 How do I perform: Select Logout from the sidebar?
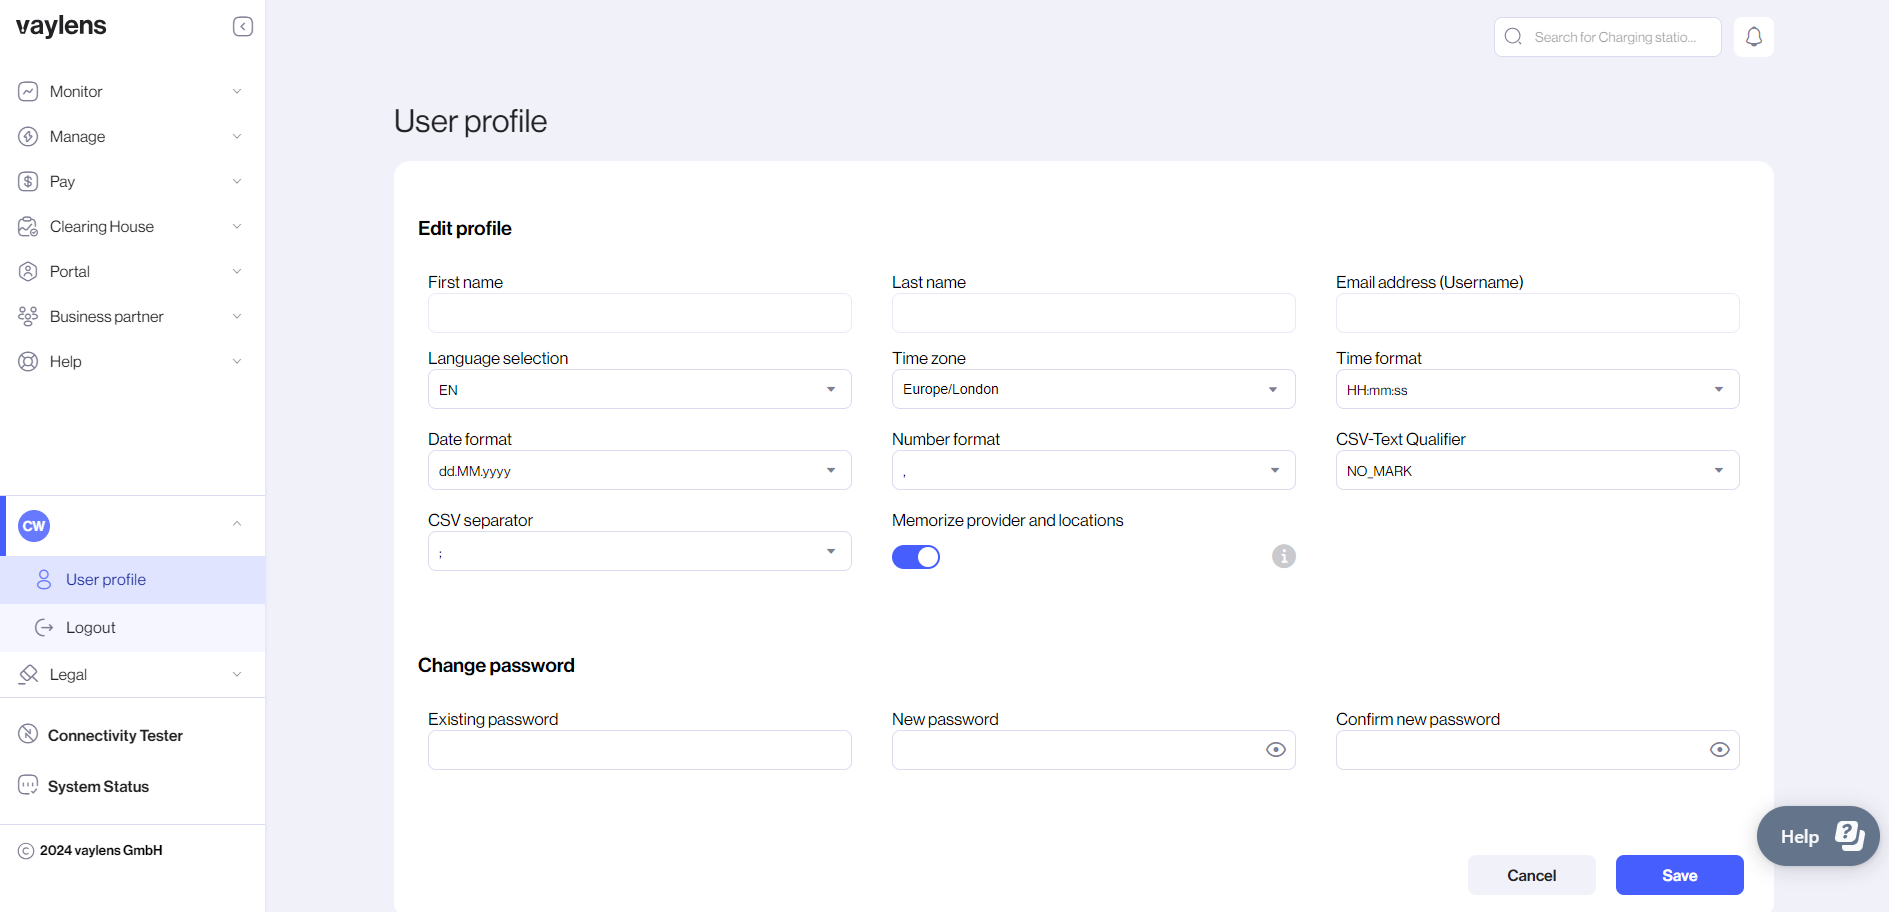90,628
